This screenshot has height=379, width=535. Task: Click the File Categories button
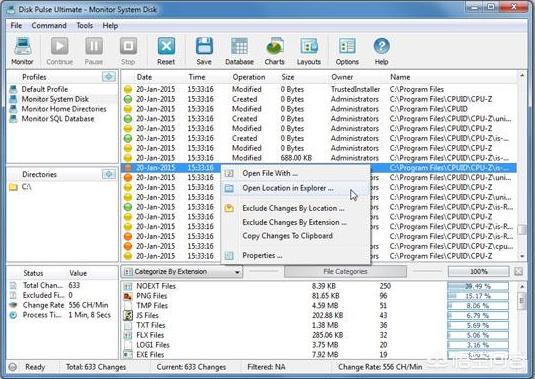point(345,272)
